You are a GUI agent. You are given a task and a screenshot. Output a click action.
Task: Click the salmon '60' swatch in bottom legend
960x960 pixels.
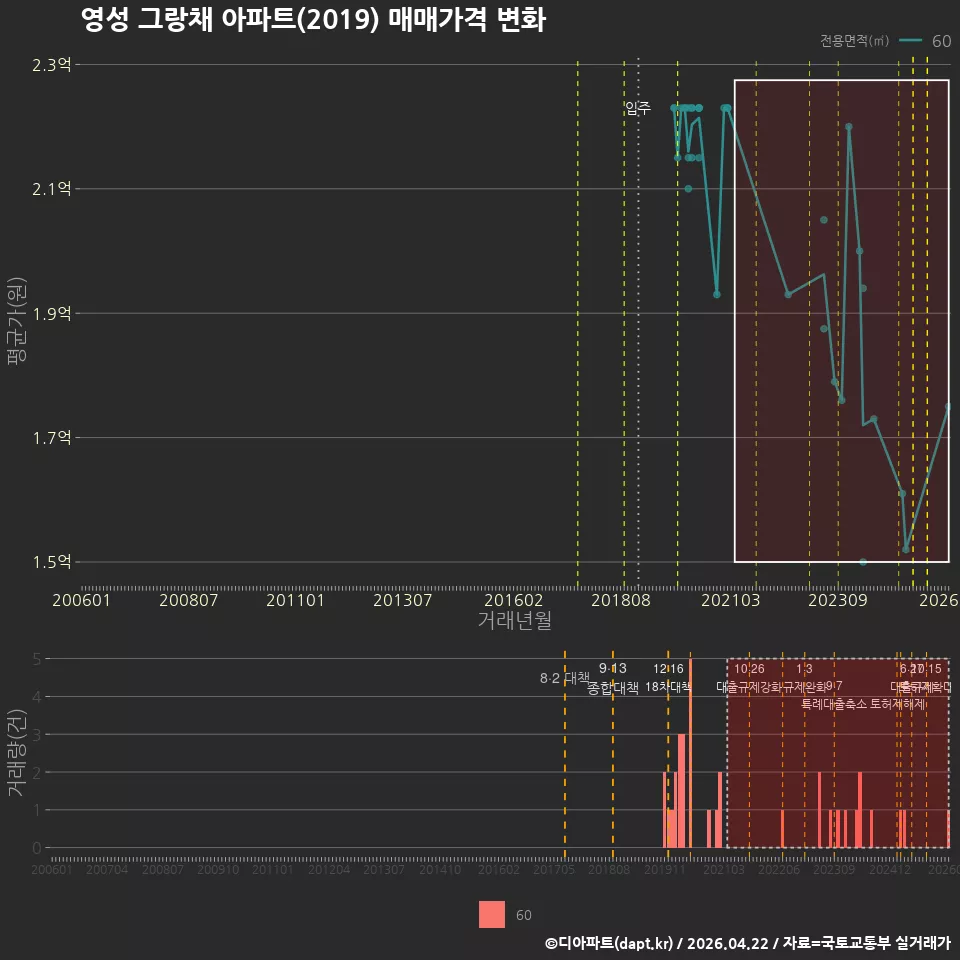(x=492, y=914)
